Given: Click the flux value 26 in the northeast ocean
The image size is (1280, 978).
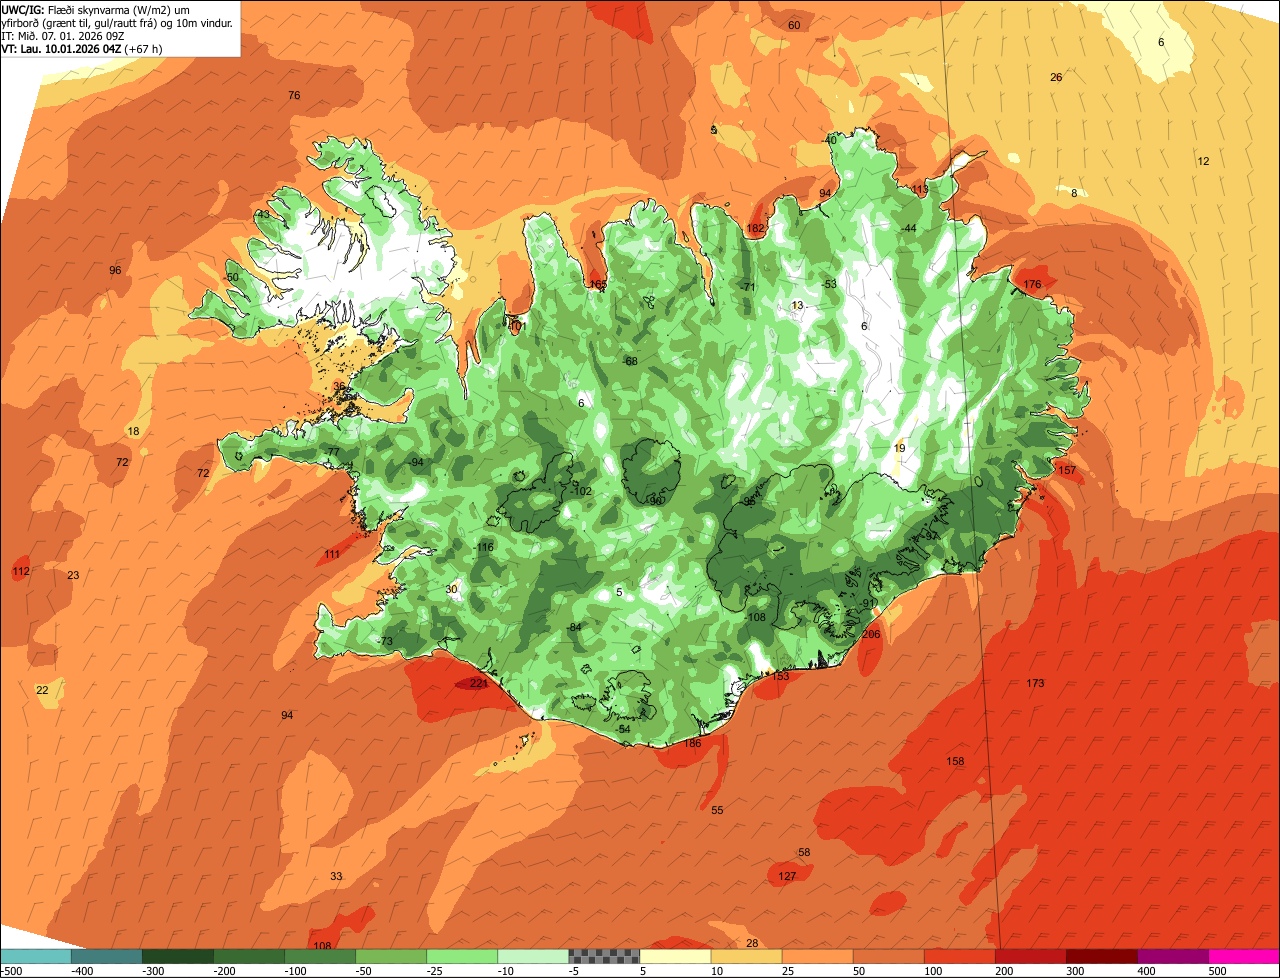Looking at the screenshot, I should click(x=1056, y=78).
